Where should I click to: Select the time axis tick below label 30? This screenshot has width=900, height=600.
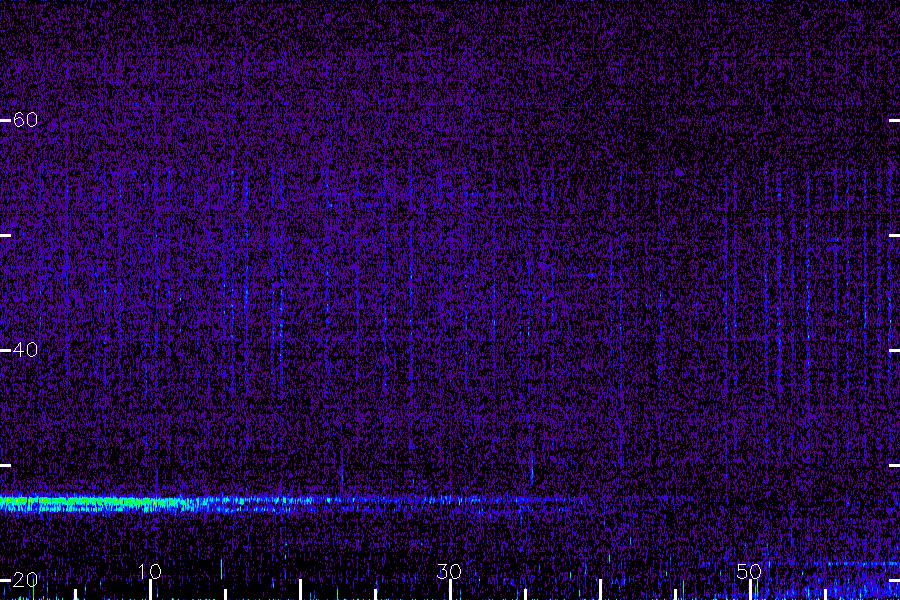click(x=450, y=590)
